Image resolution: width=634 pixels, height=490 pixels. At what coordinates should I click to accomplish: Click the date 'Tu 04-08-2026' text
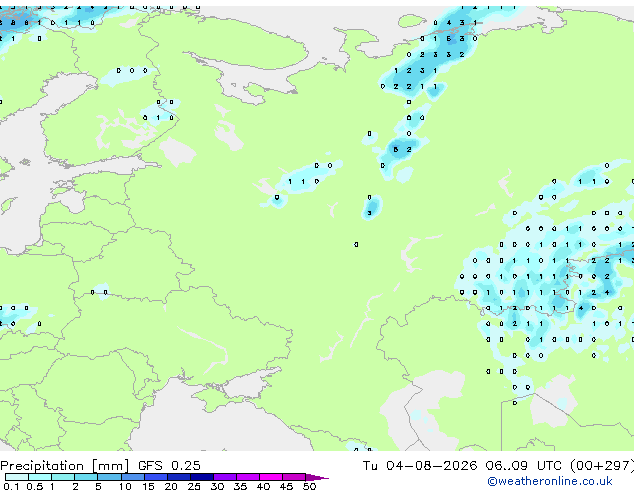tap(420, 466)
